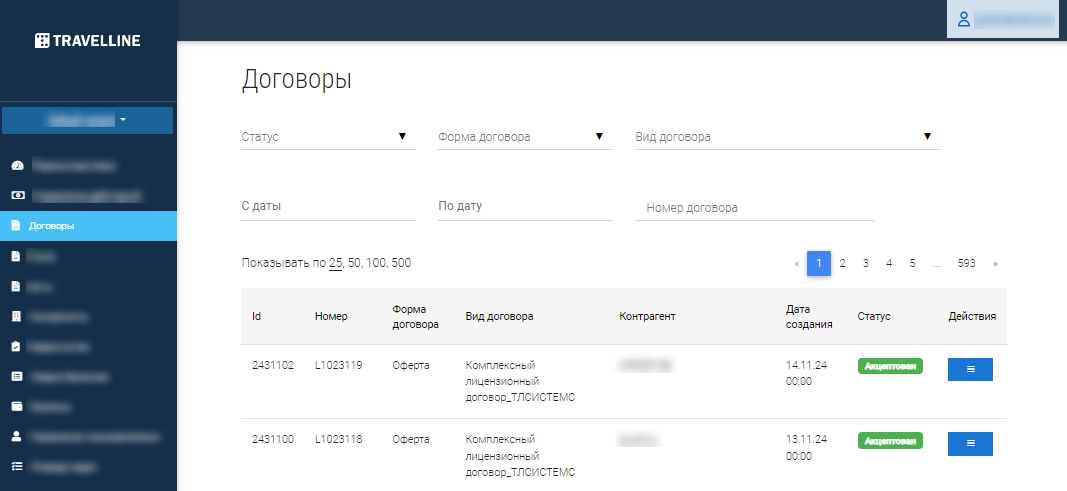
Task: Click contract type text in row L1023118
Action: point(521,456)
